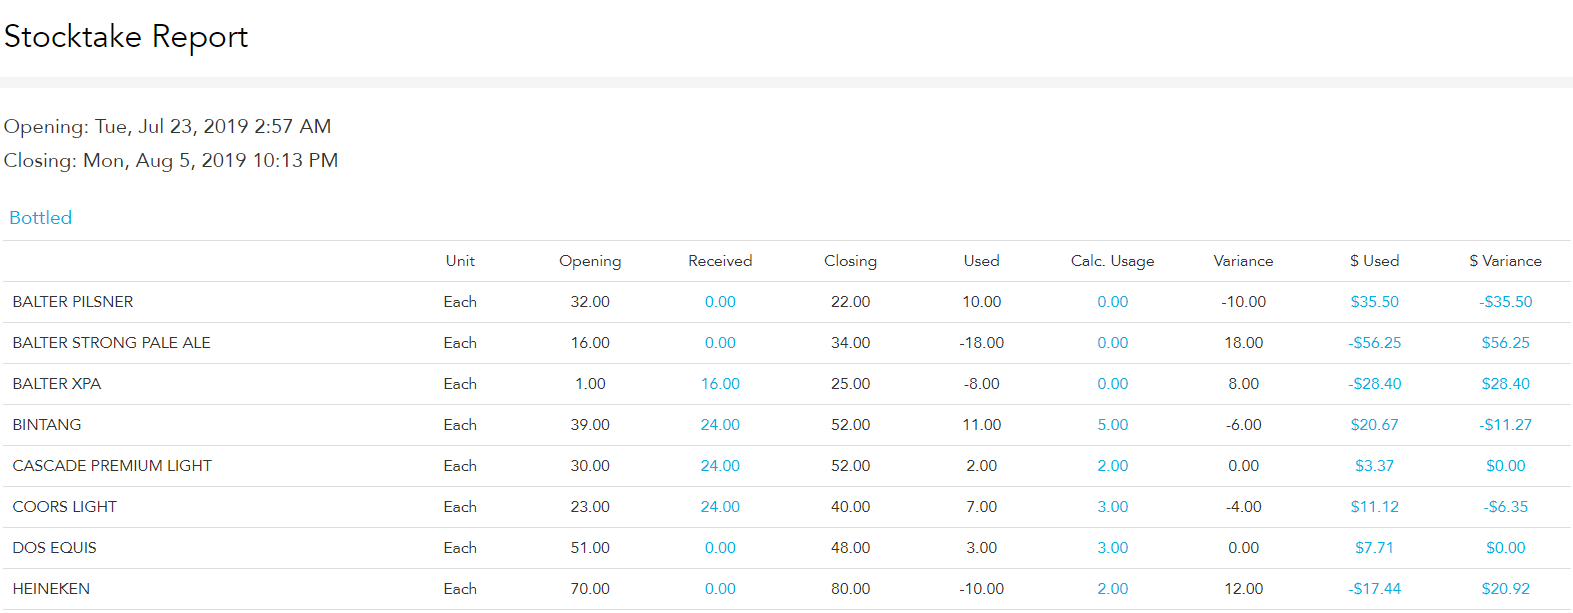
Task: Open $ Variance $0.00 for DOS EQUIS
Action: pos(1506,548)
